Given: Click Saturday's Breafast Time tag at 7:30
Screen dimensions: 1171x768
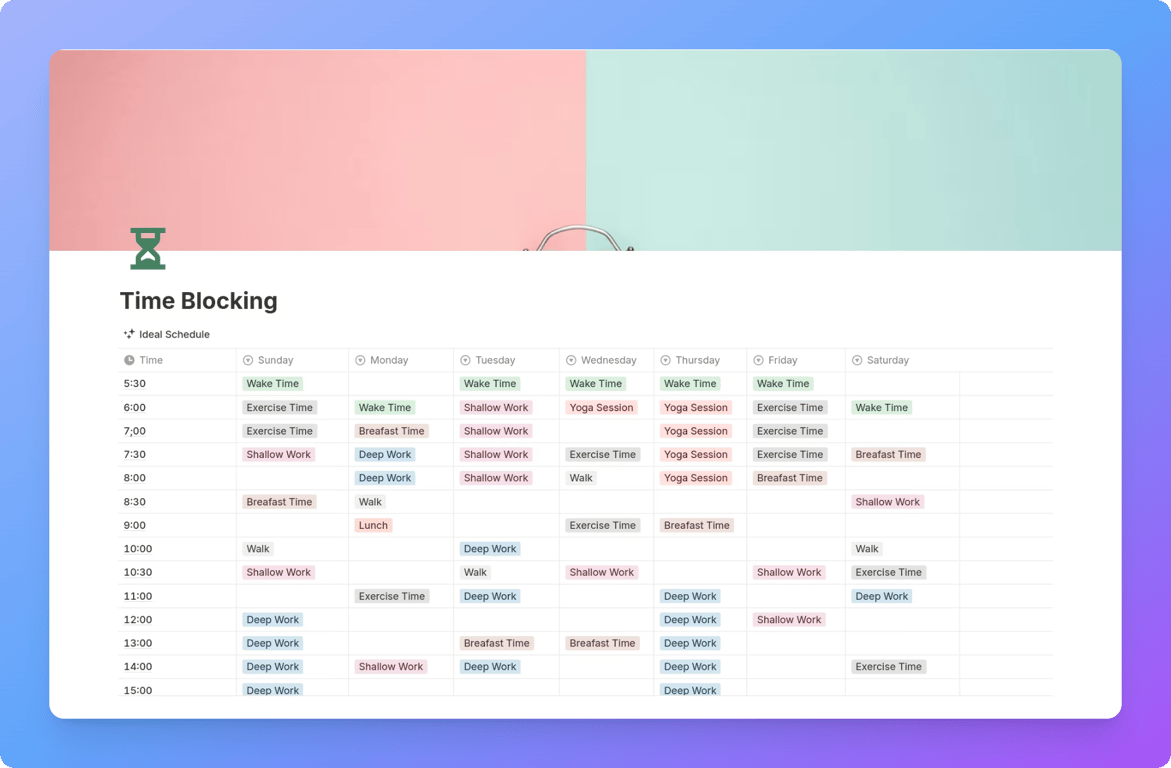Looking at the screenshot, I should coord(888,454).
